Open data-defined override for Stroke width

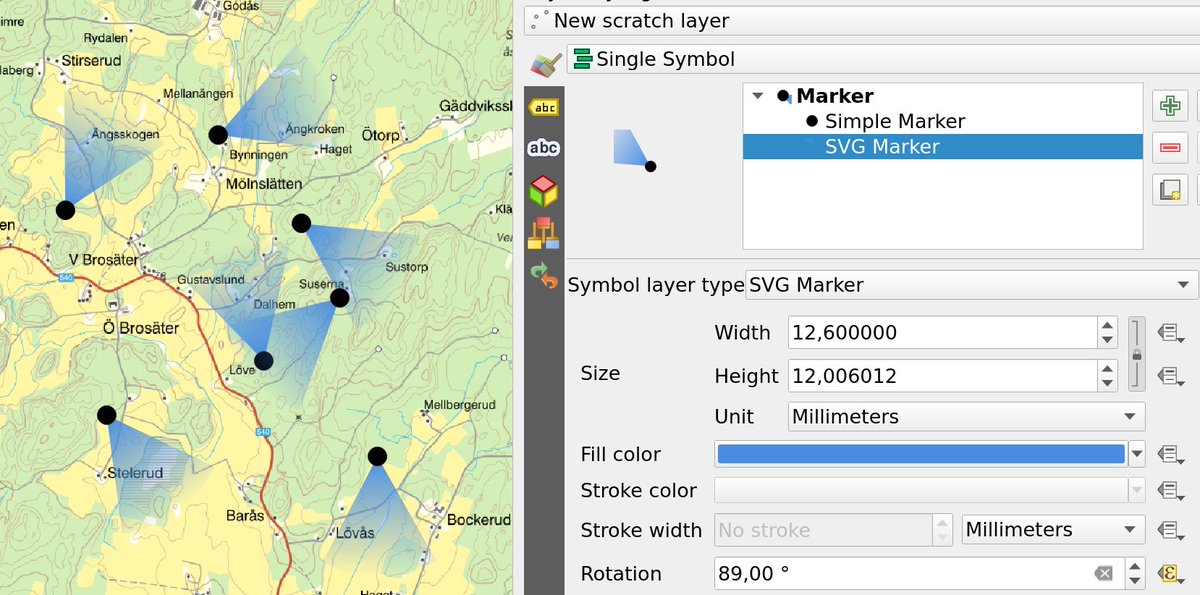(1170, 530)
